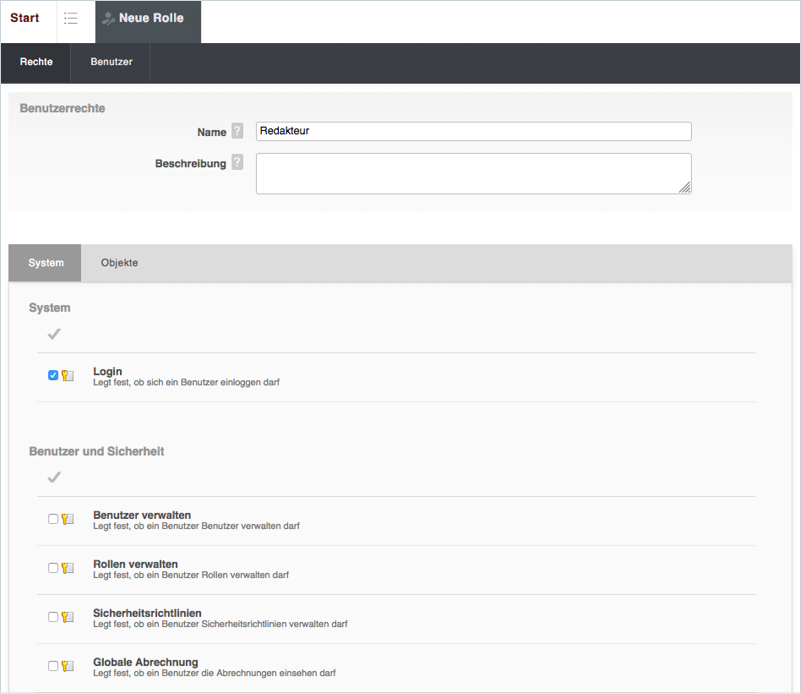
Task: Click the help icon next to Beschreibung
Action: pos(237,163)
